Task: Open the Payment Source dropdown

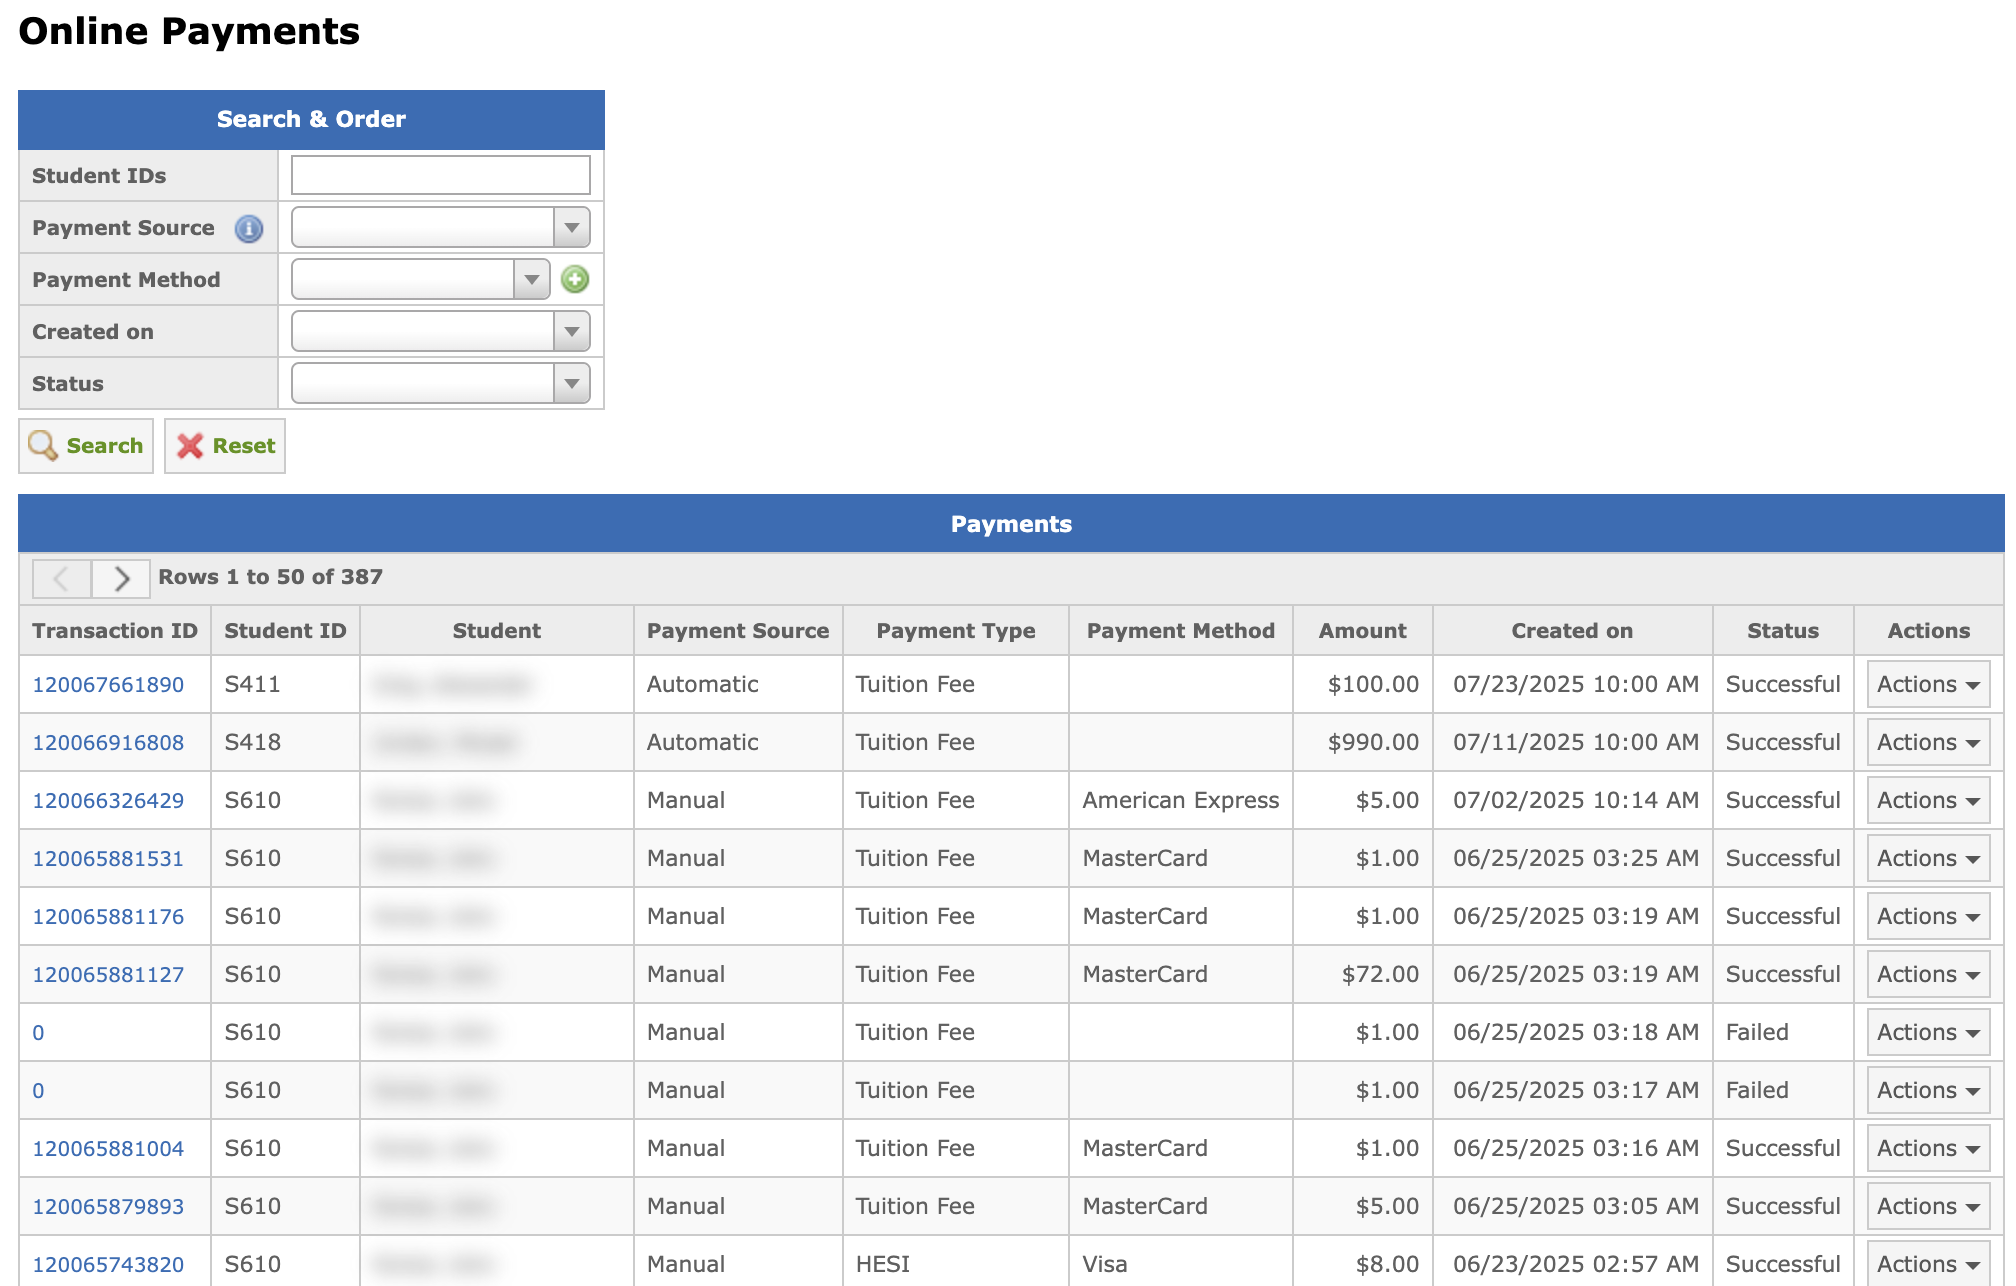Action: pos(441,228)
